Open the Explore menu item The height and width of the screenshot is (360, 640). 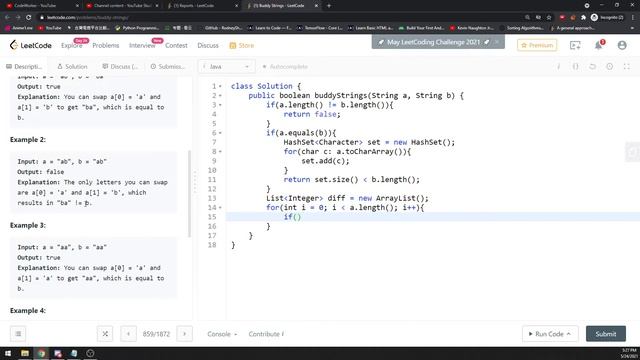pos(71,45)
